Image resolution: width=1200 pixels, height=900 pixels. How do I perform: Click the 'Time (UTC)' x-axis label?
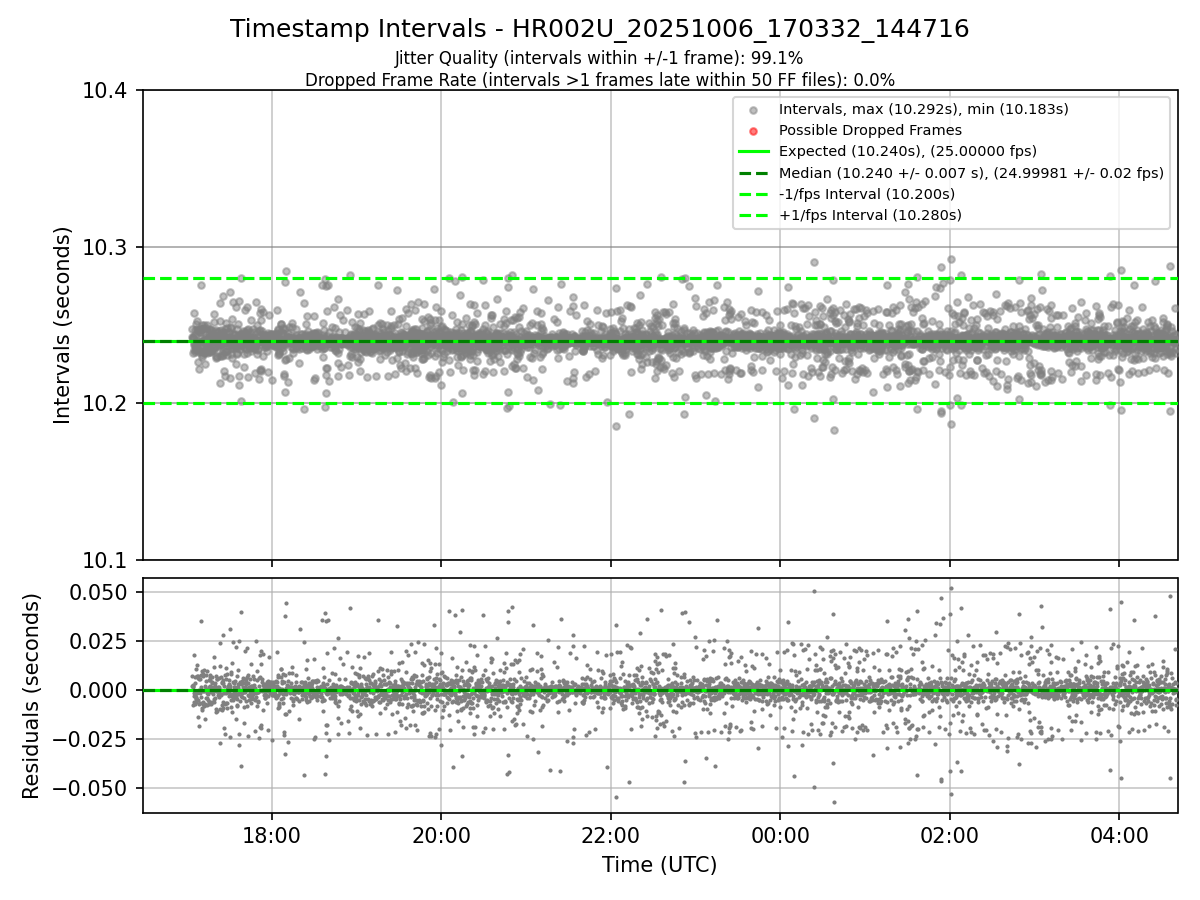[x=659, y=865]
